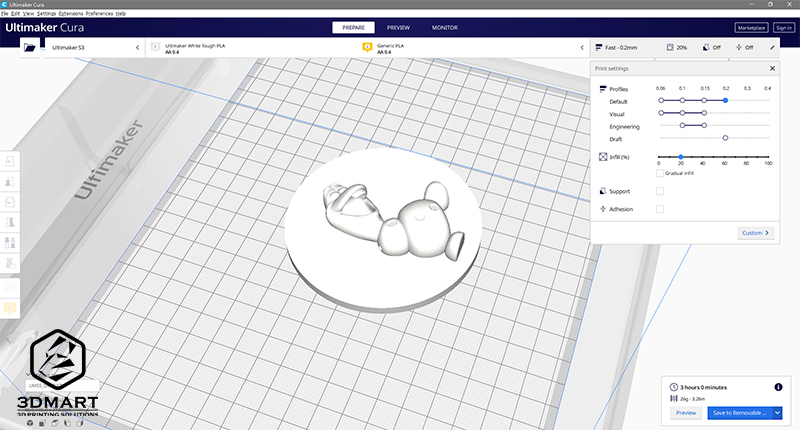This screenshot has width=800, height=430.
Task: Collapse the material configuration panel chevron
Action: 581,47
